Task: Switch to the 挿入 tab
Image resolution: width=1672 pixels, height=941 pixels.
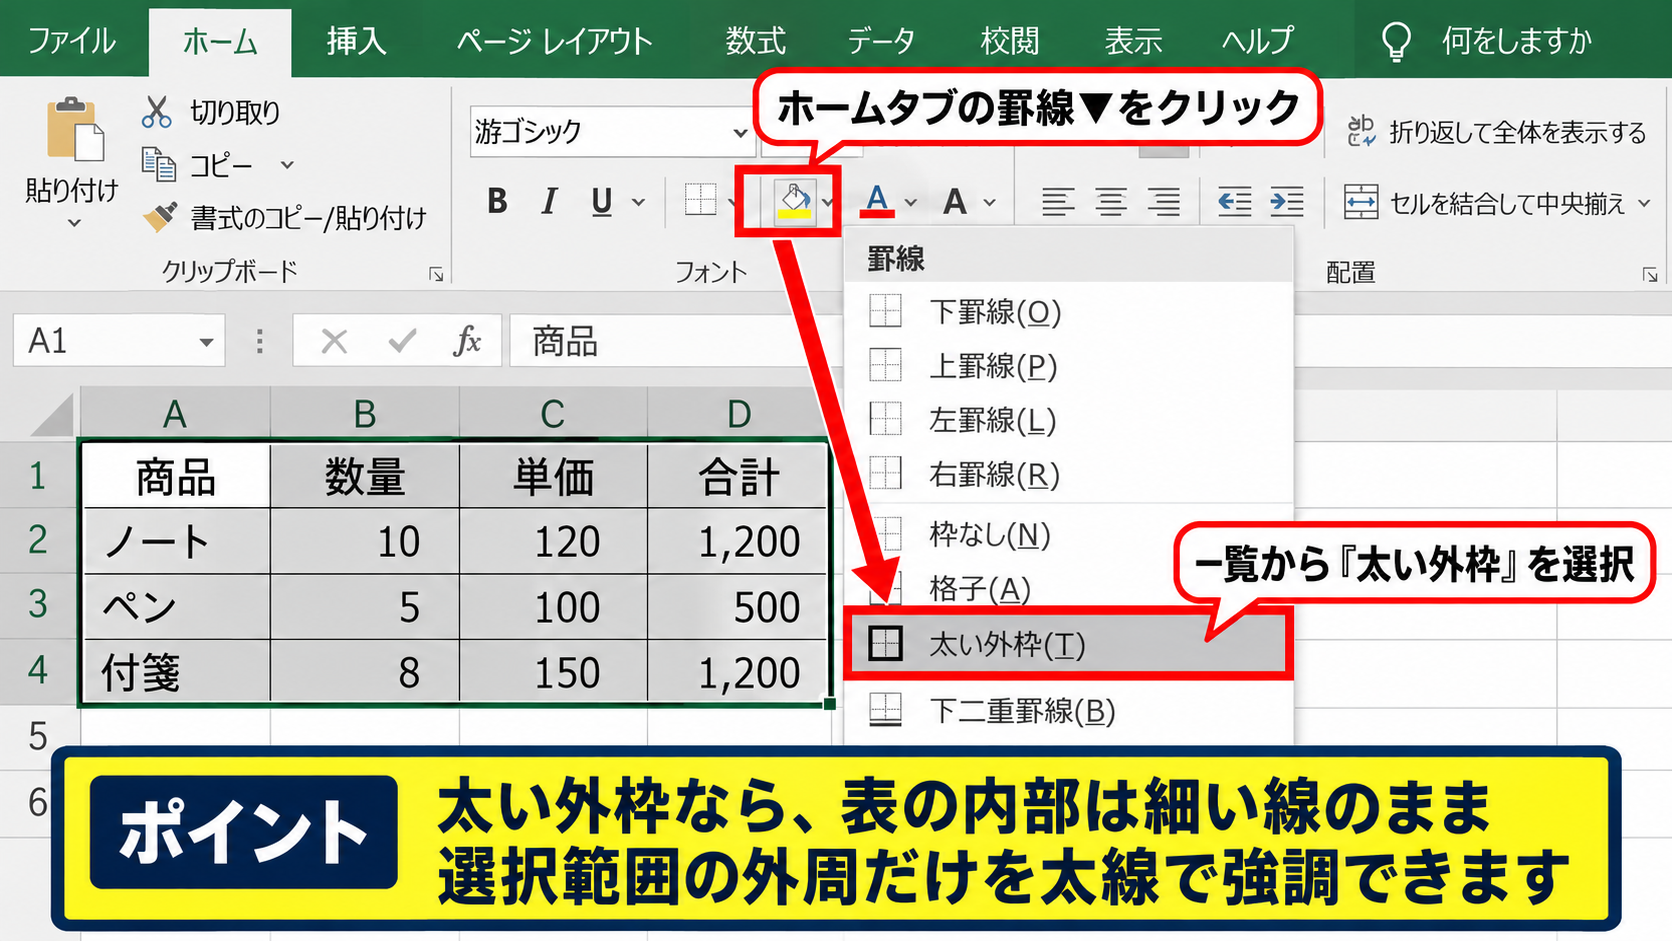Action: [x=356, y=41]
